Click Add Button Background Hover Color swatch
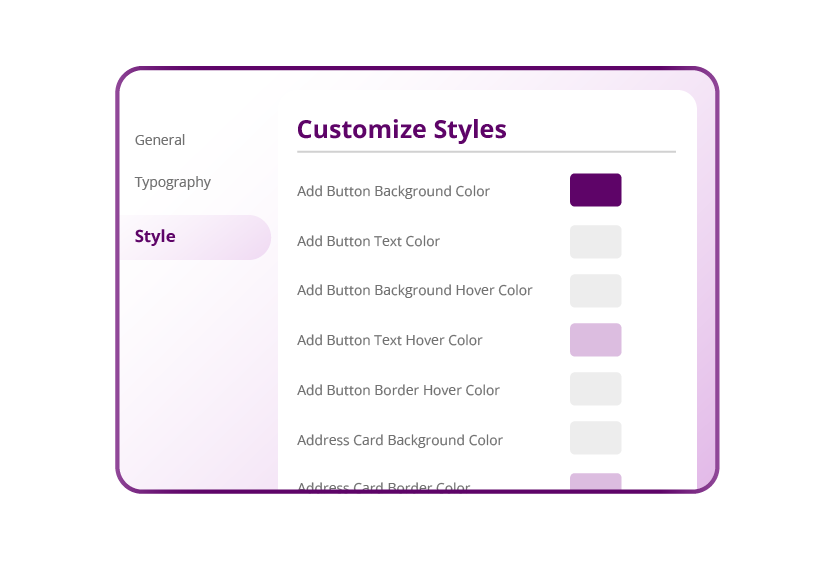The image size is (834, 563). pyautogui.click(x=595, y=291)
